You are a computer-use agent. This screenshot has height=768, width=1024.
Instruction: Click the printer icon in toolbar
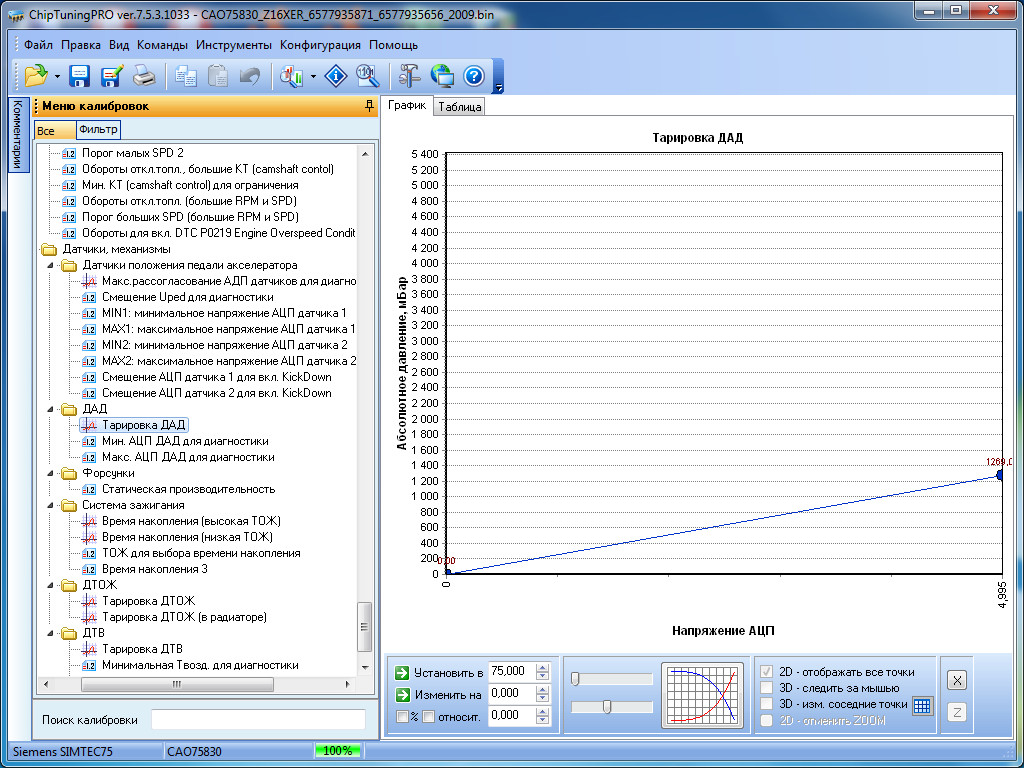144,76
